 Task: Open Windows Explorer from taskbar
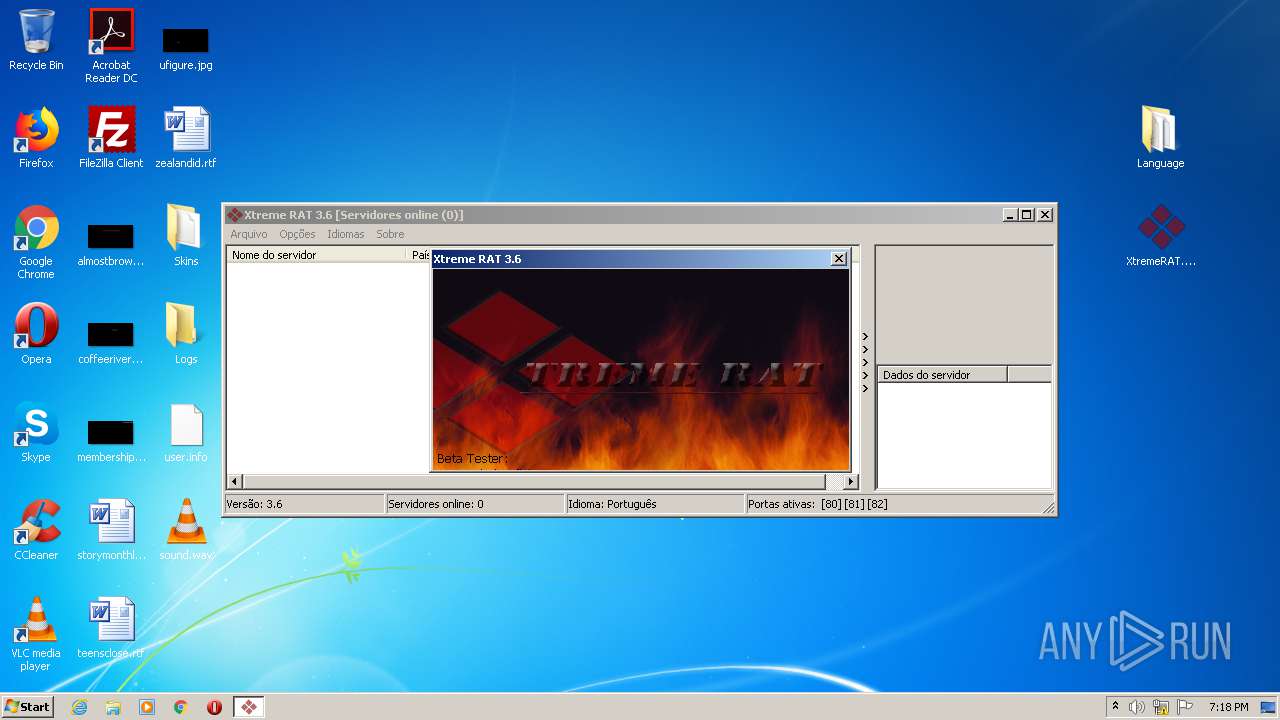(113, 707)
